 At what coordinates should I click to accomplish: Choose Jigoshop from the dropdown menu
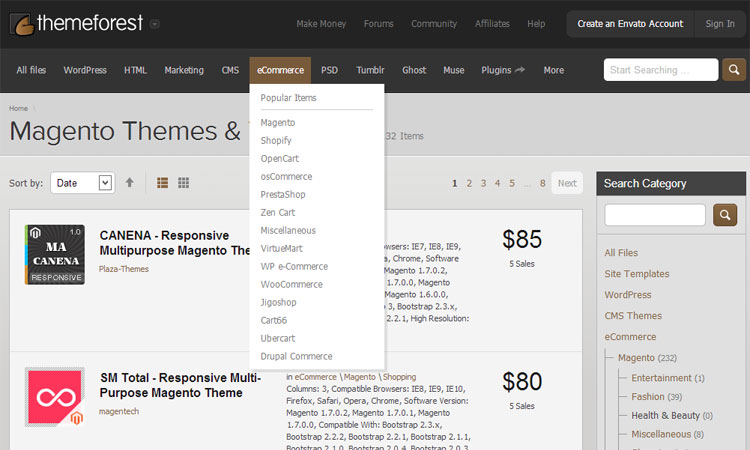click(x=278, y=302)
